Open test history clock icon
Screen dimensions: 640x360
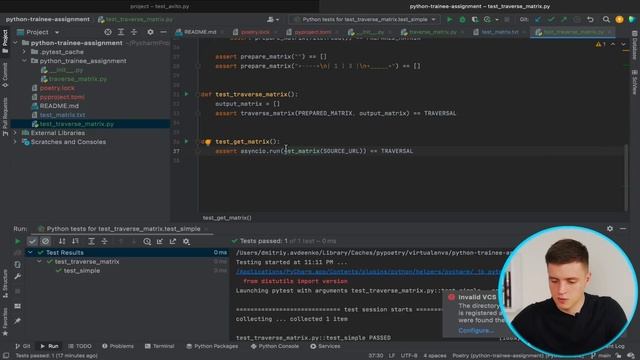pyautogui.click(x=147, y=241)
